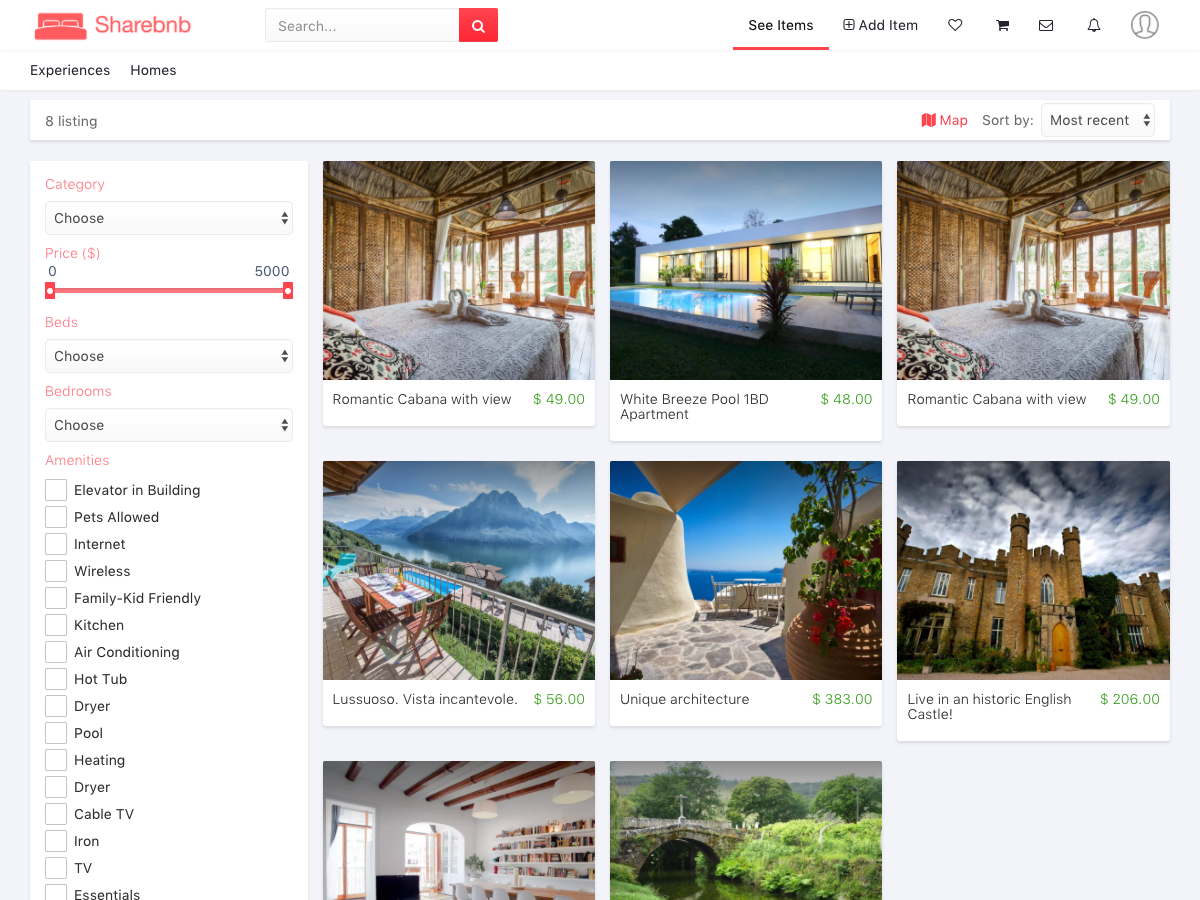Select the See Items tab
Image resolution: width=1200 pixels, height=900 pixels.
781,25
